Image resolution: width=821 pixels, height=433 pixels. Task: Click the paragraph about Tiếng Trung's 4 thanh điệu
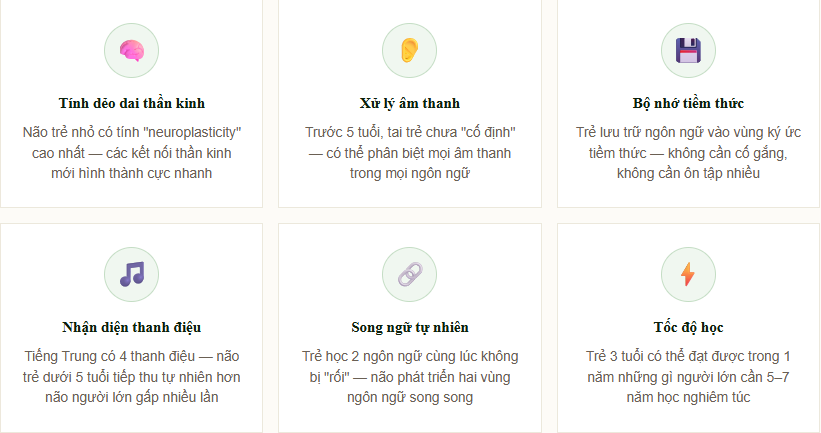[x=131, y=376]
